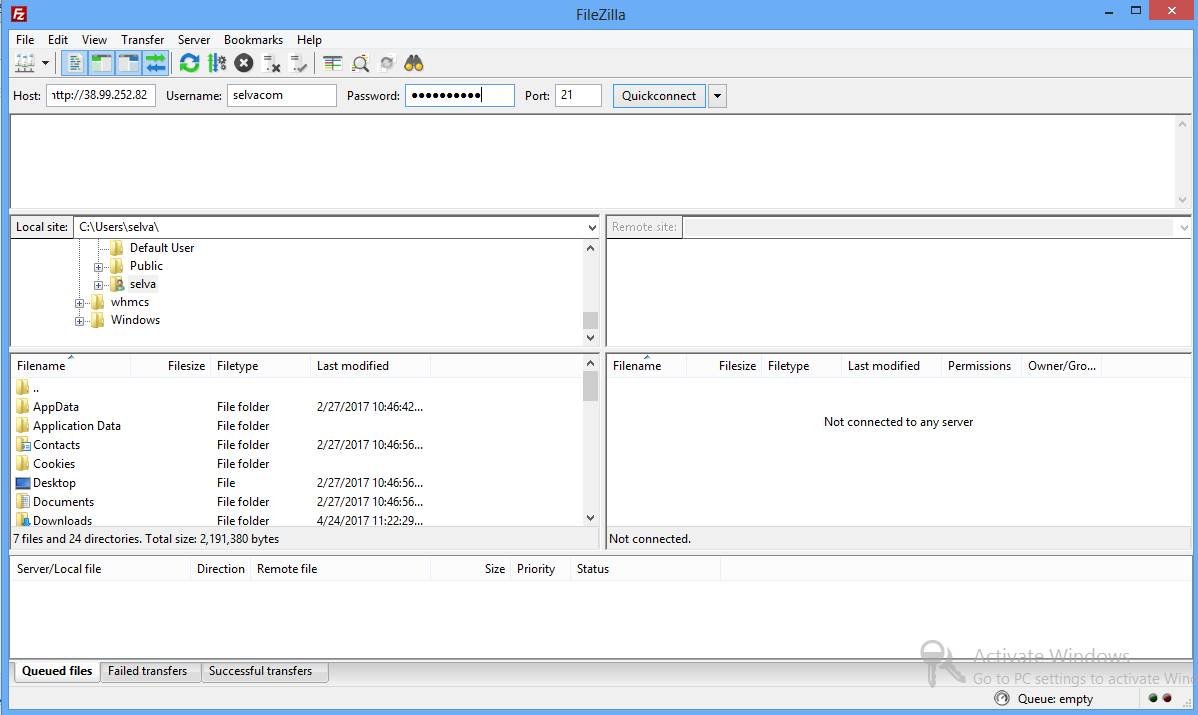Open the Bookmarks menu
Screen dimensions: 1198x715
tap(254, 40)
